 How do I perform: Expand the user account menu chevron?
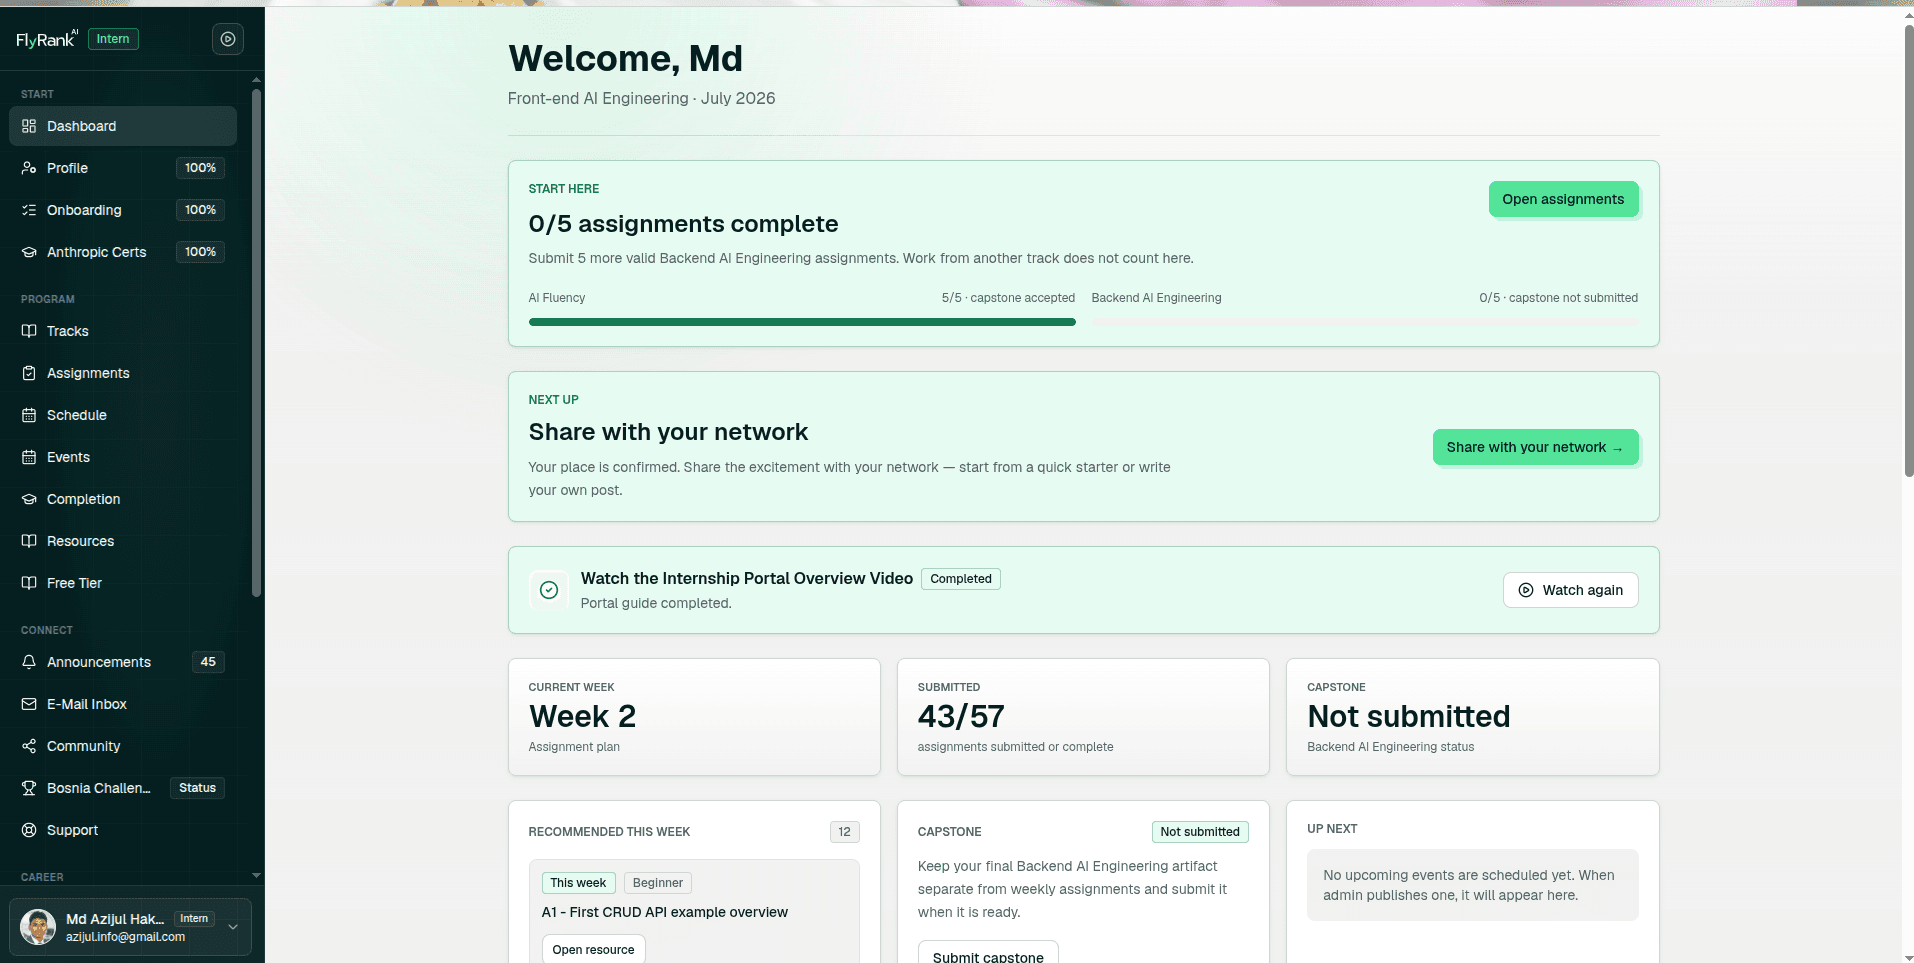[233, 927]
